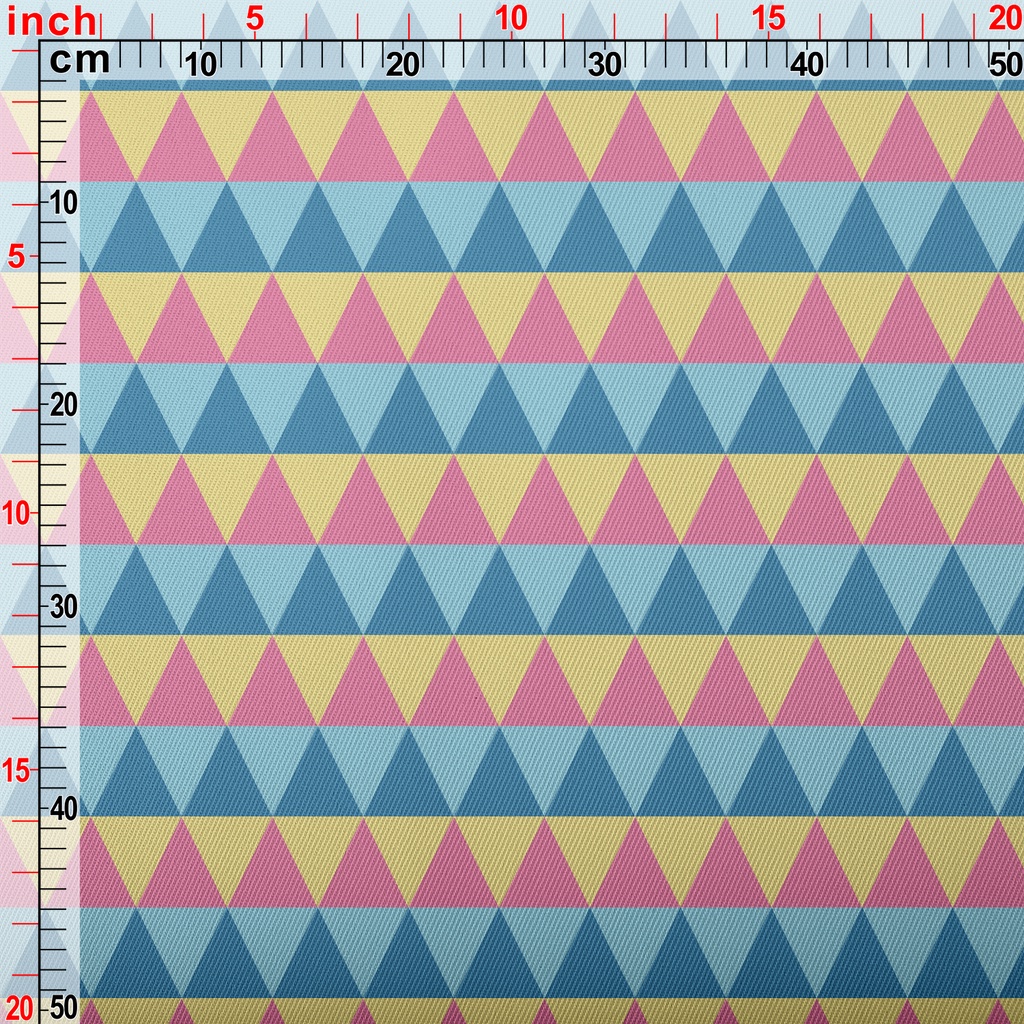The height and width of the screenshot is (1024, 1024).
Task: Pick the red 15 inch label on left ruler
Action: [x=19, y=770]
